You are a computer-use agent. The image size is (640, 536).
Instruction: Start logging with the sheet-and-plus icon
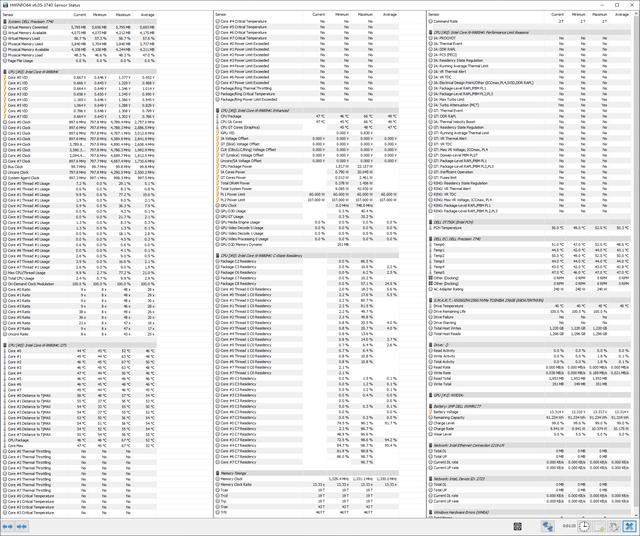(600, 526)
